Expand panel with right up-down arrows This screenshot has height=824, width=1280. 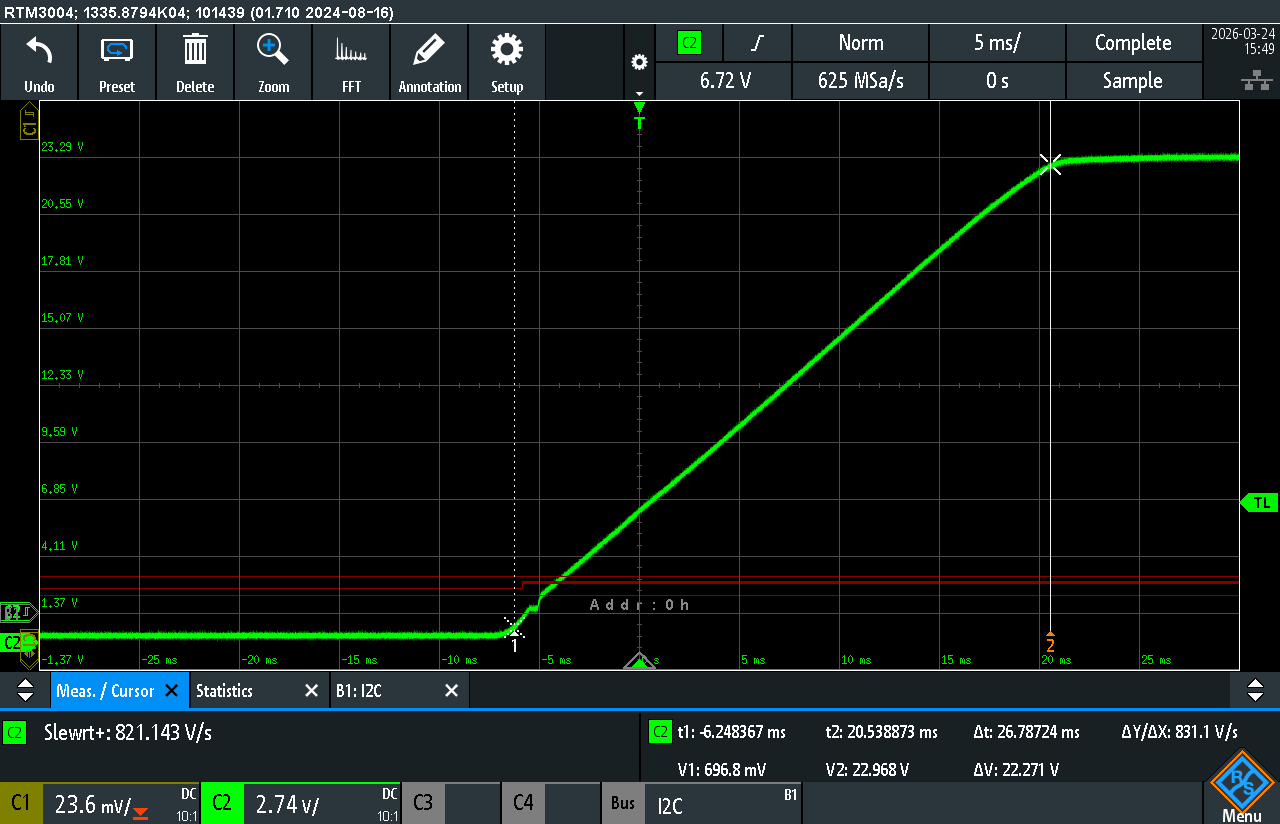point(1255,690)
